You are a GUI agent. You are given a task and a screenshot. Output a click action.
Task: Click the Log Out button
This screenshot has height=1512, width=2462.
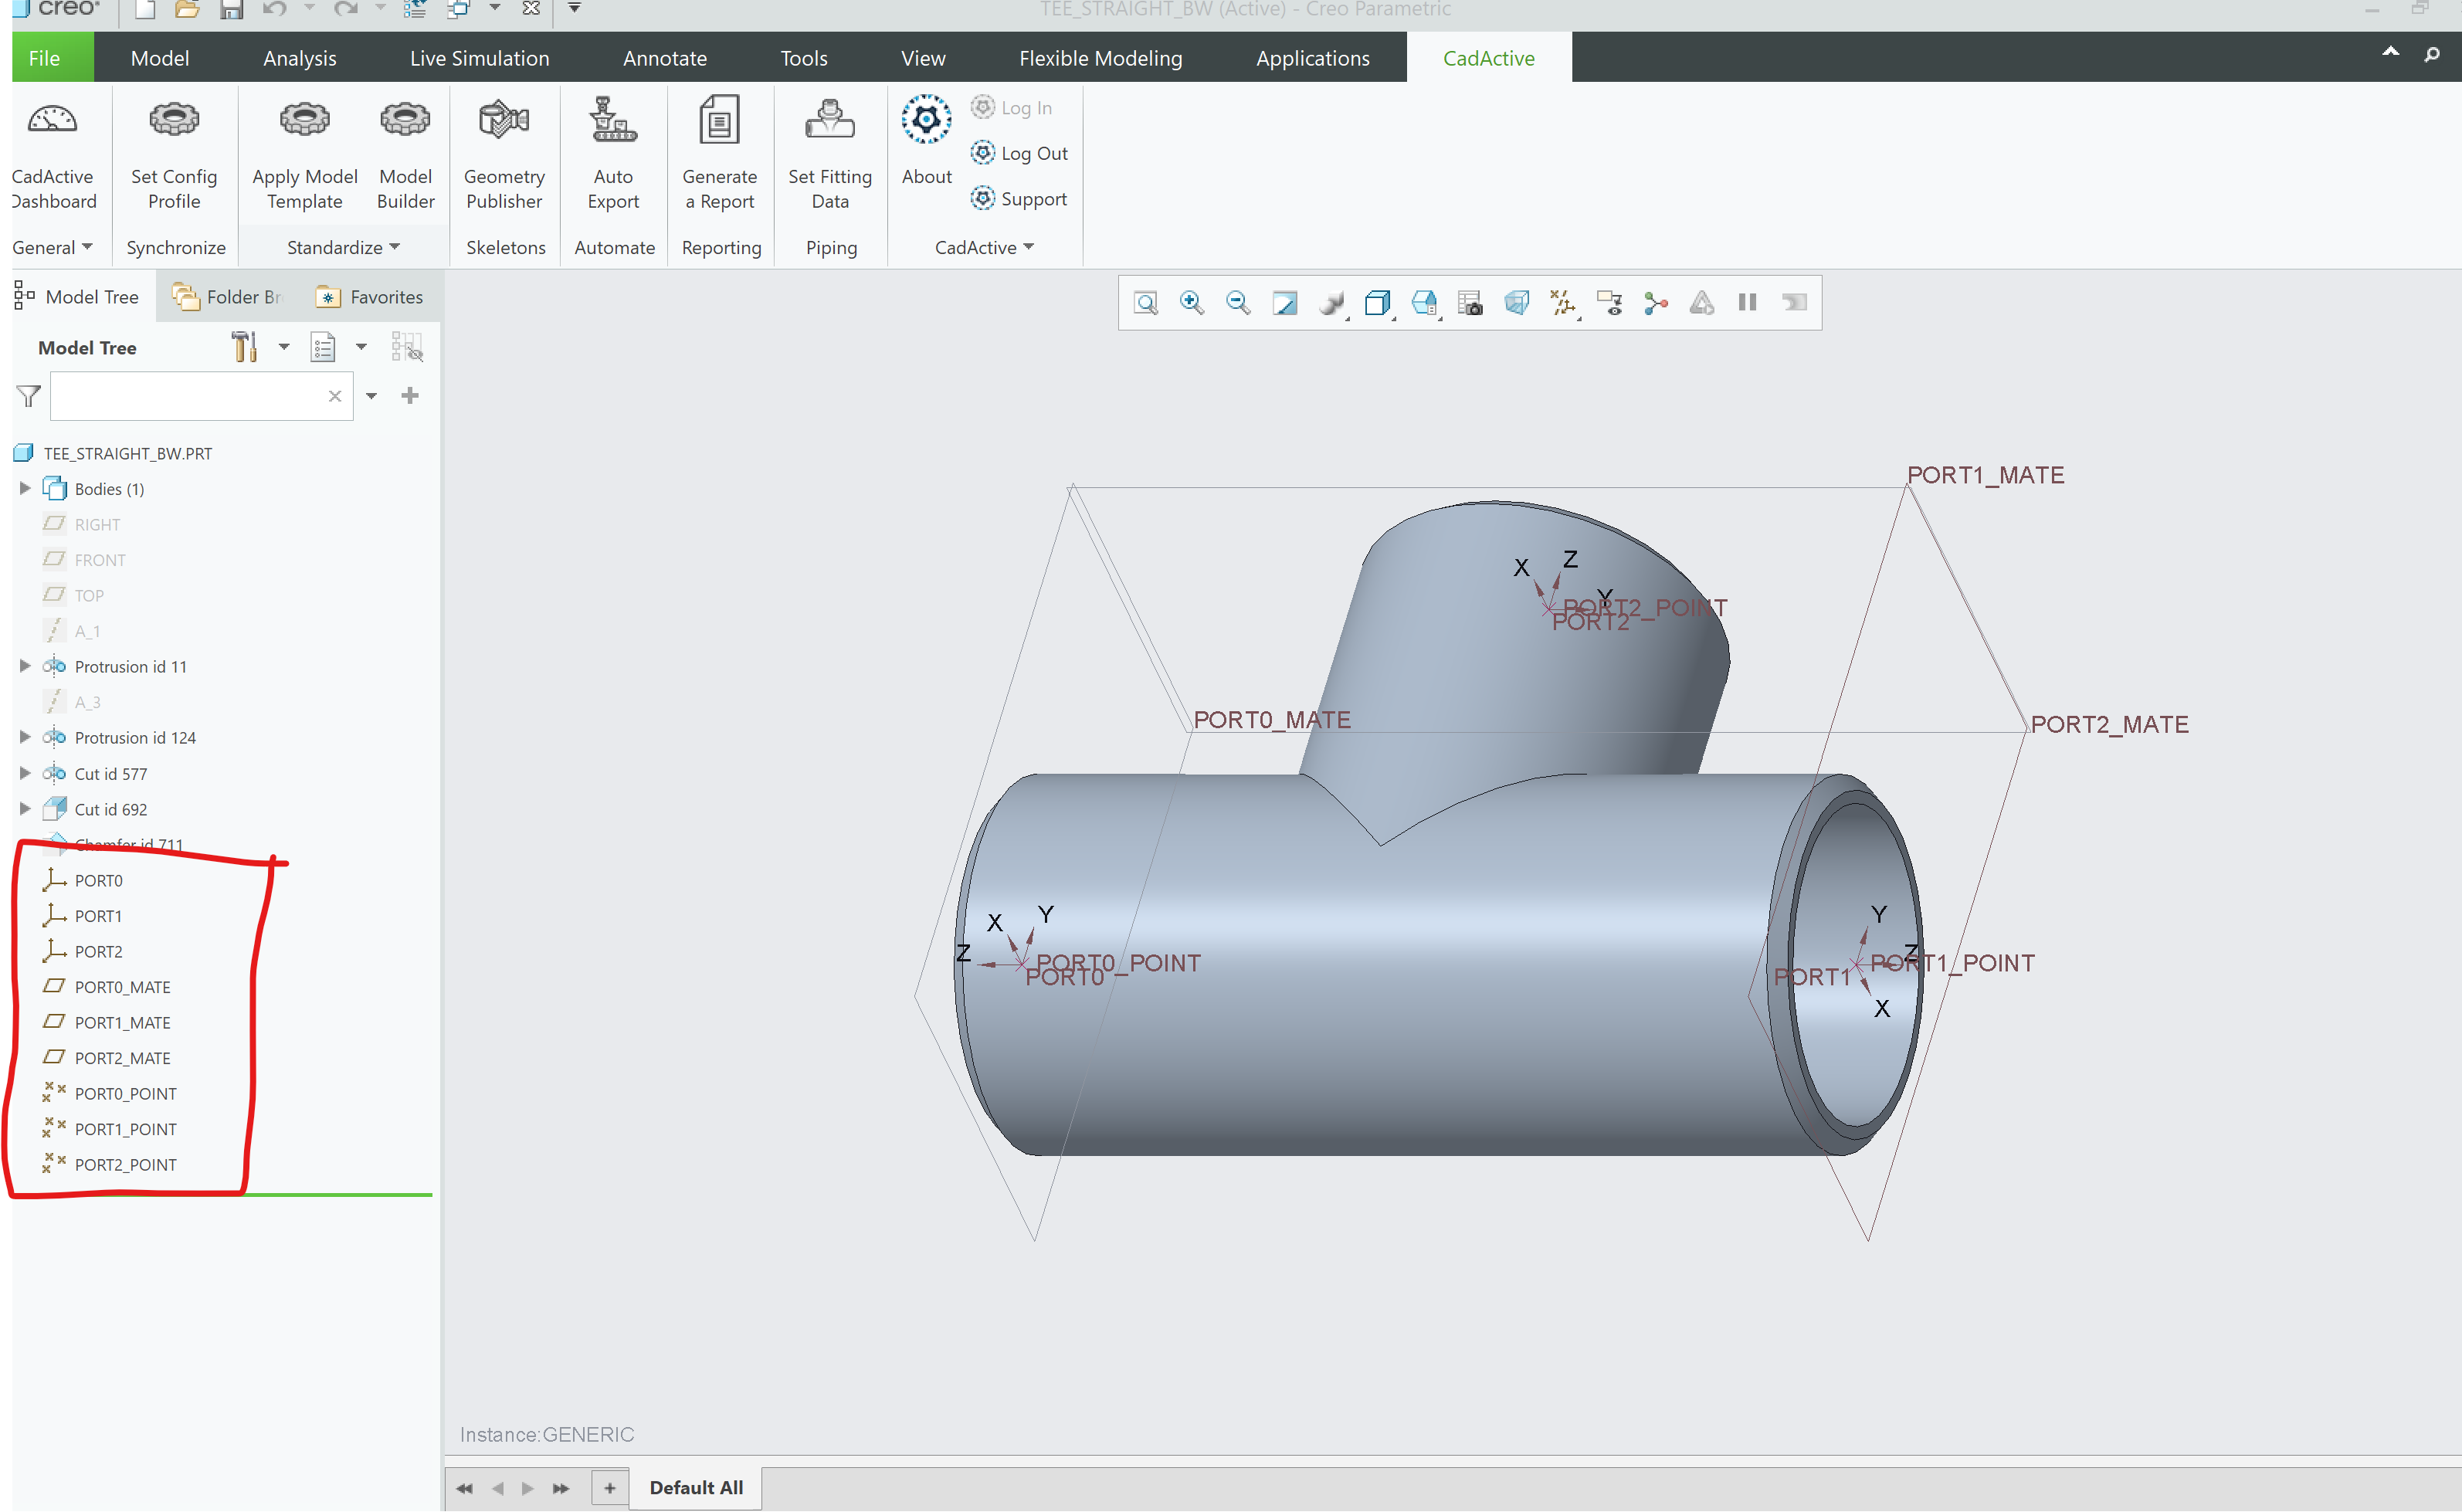coord(1020,153)
